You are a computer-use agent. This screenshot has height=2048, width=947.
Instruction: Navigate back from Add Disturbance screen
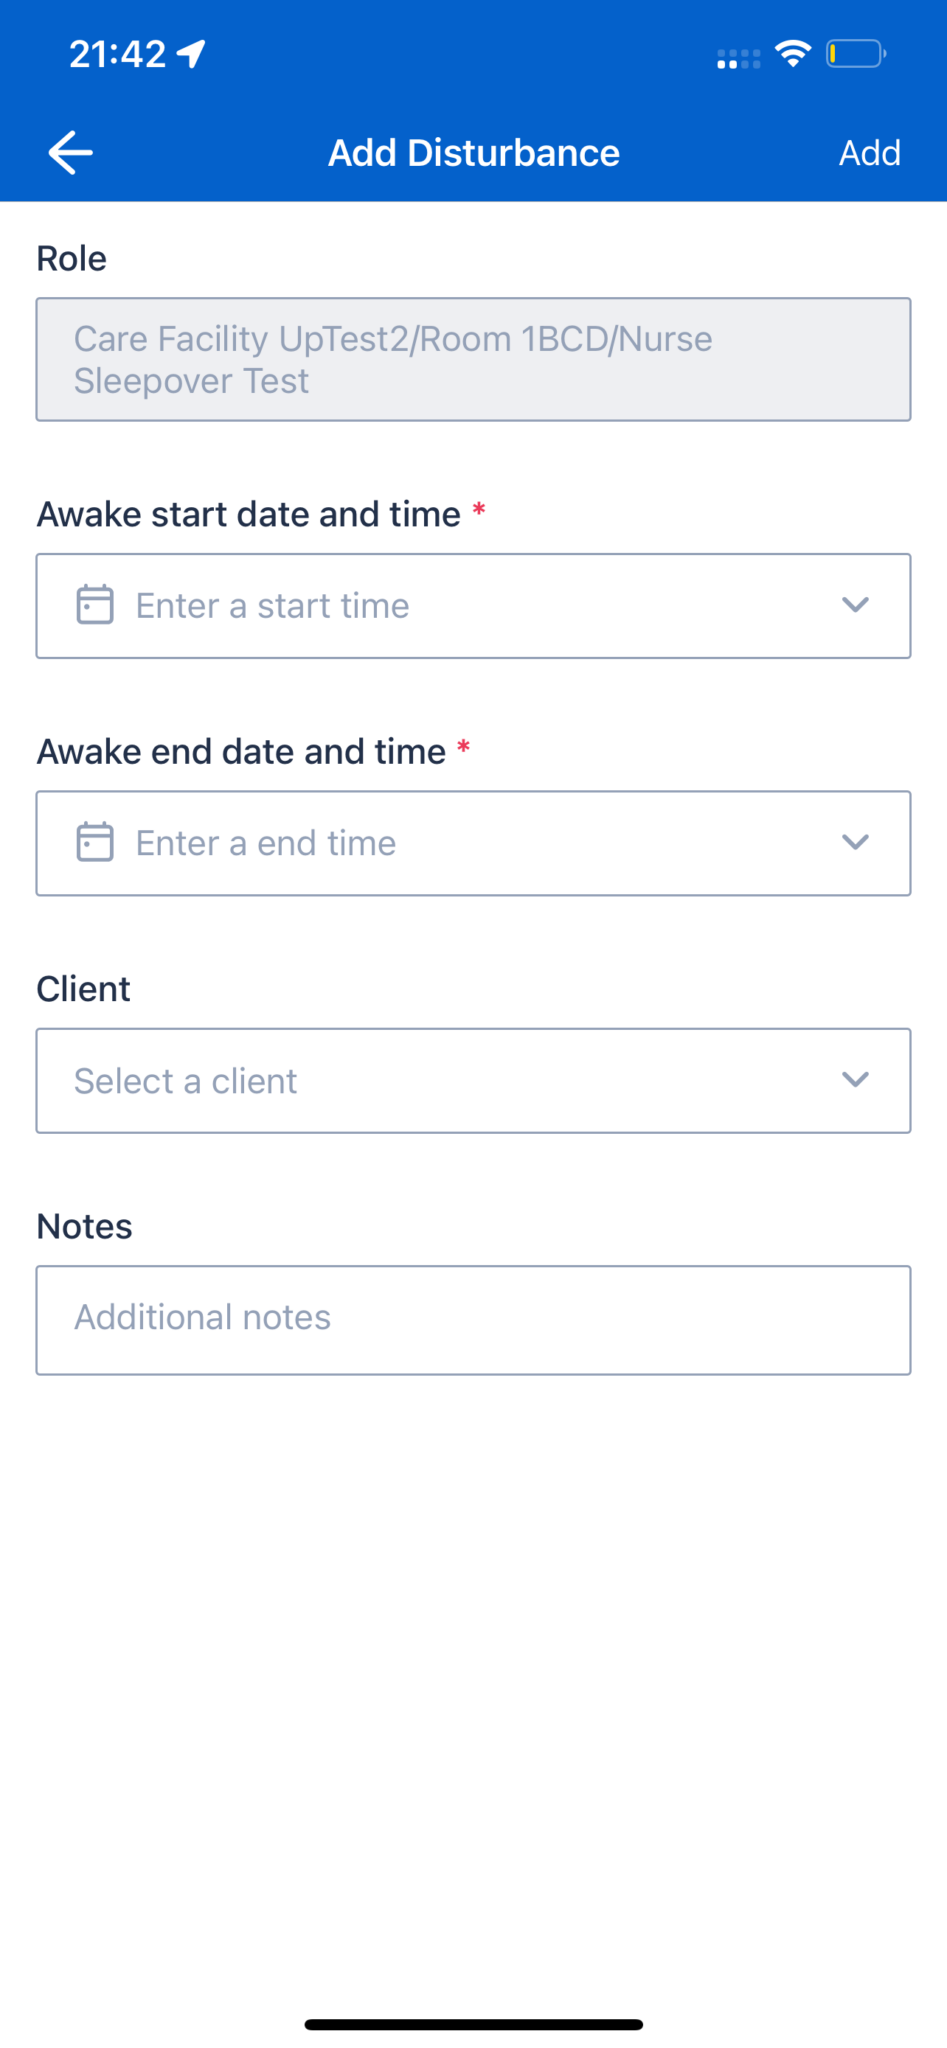pos(69,152)
